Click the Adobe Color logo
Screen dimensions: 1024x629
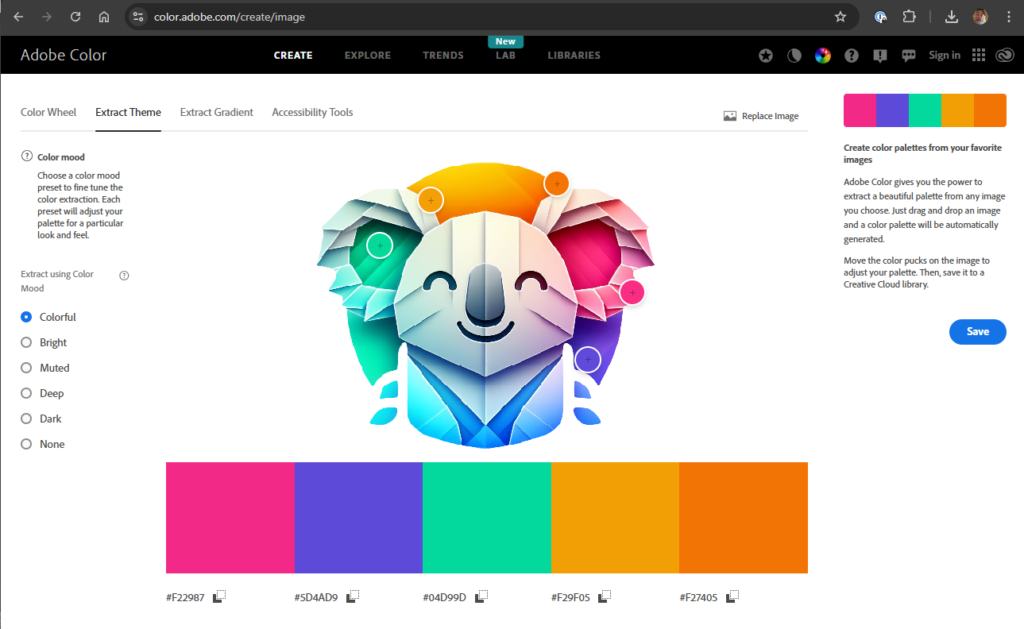[63, 56]
